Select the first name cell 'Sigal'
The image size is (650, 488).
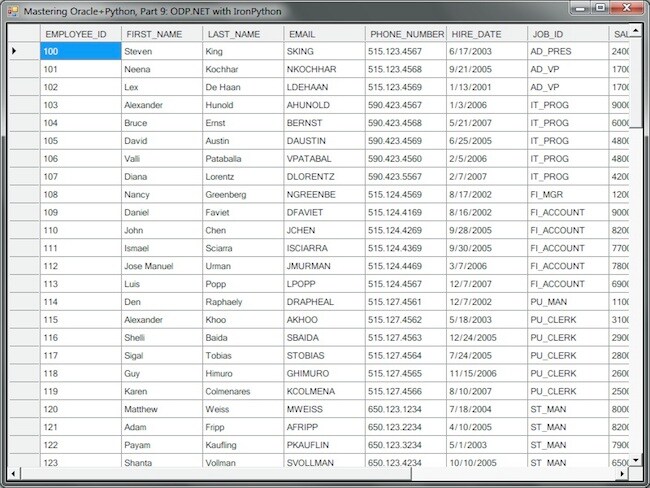point(162,355)
